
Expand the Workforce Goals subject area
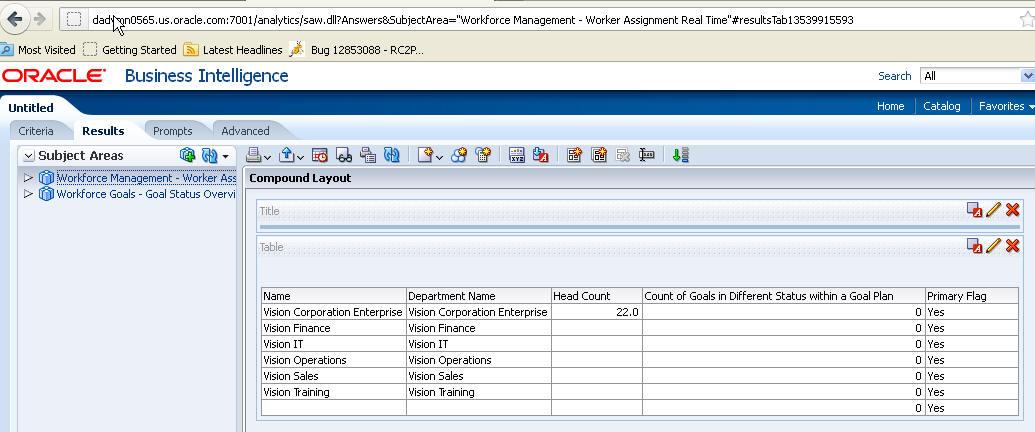(28, 194)
